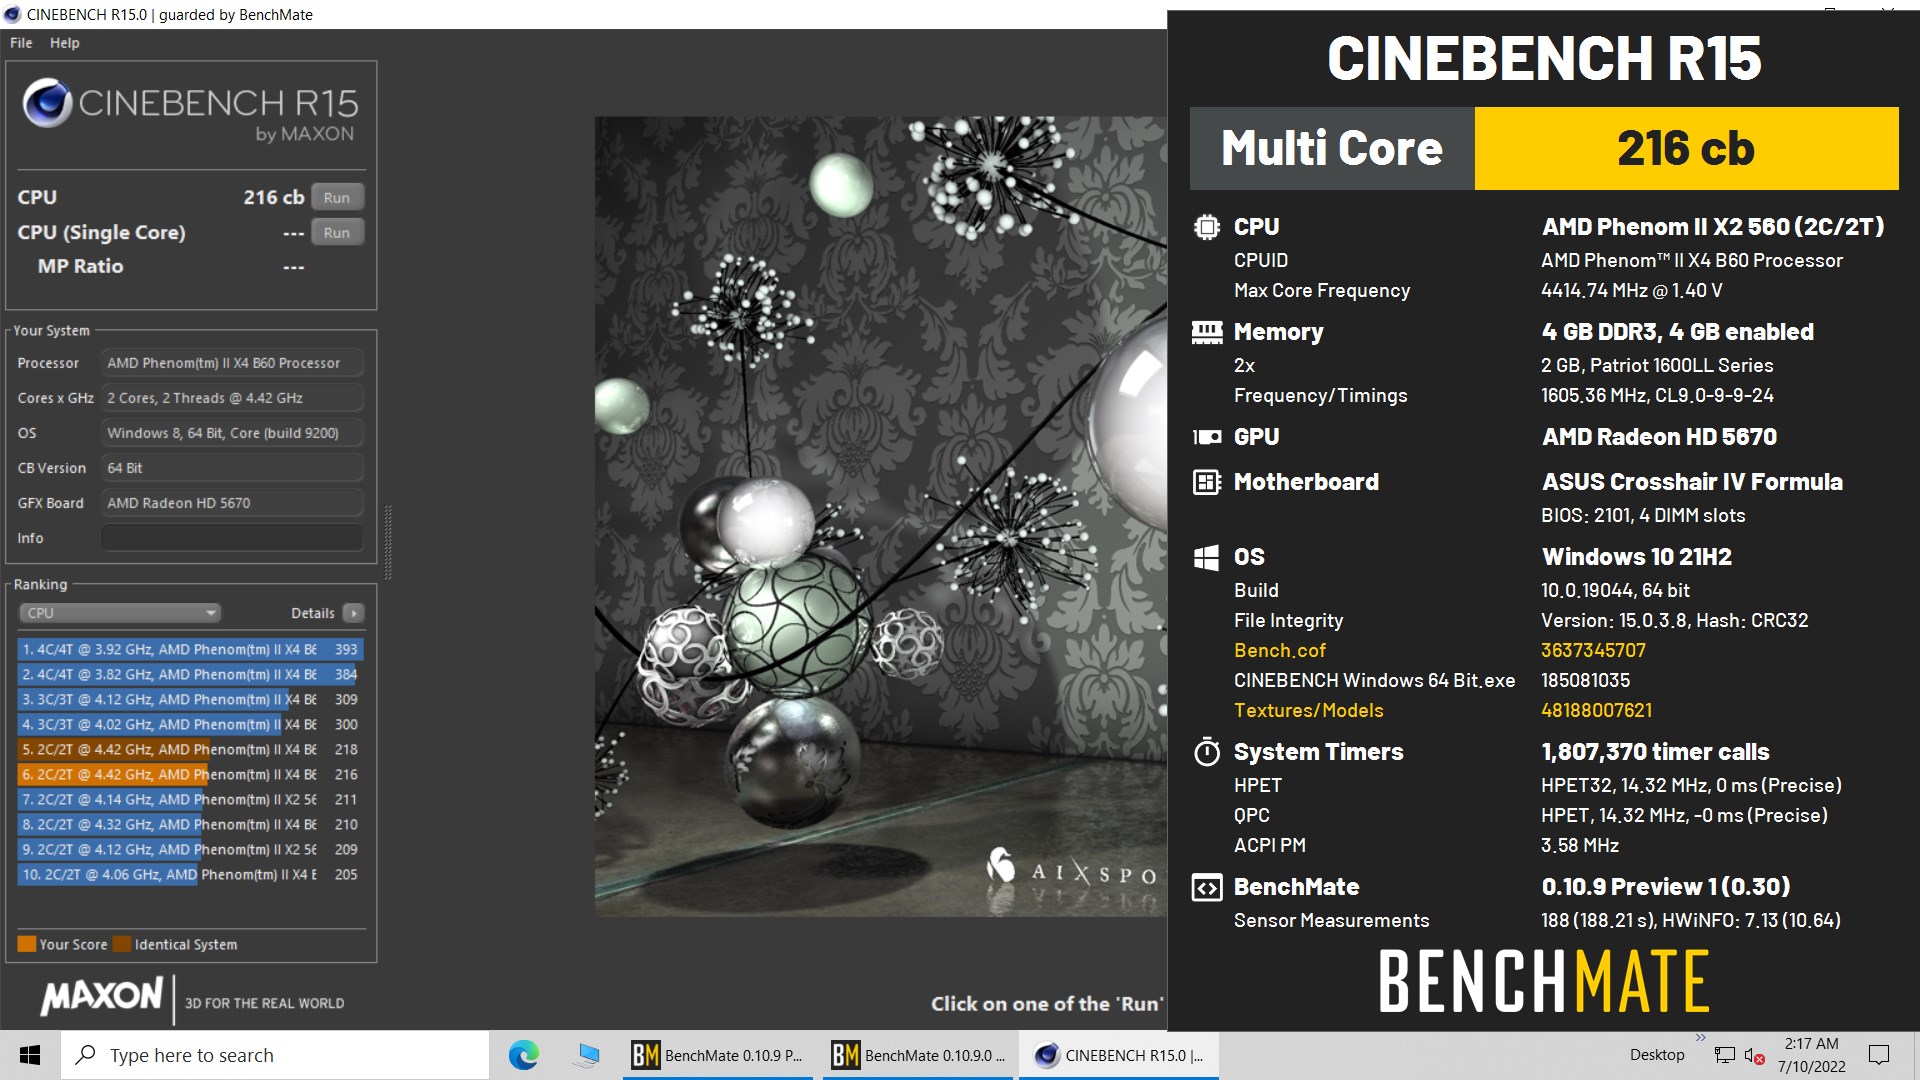The image size is (1920, 1080).
Task: Run the CPU multi-core benchmark
Action: (337, 197)
